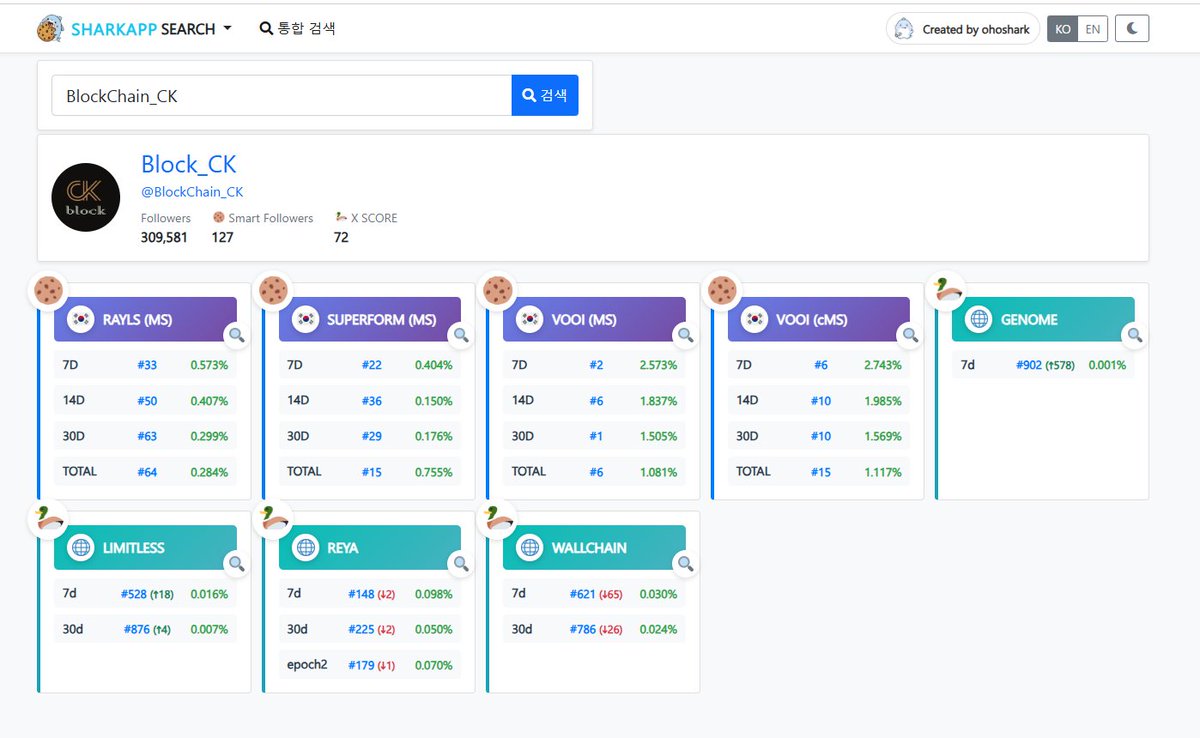This screenshot has height=738, width=1200.
Task: Click rank #22 in SUPERFORM 7D row
Action: click(x=372, y=365)
